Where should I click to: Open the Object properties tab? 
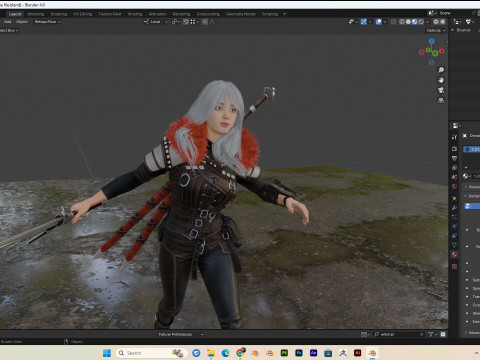[454, 198]
